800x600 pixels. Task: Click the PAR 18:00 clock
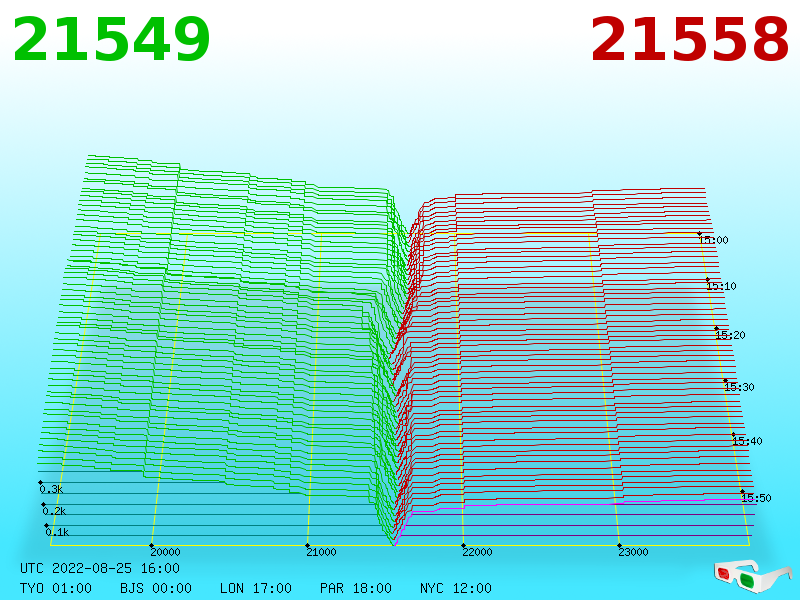click(356, 588)
